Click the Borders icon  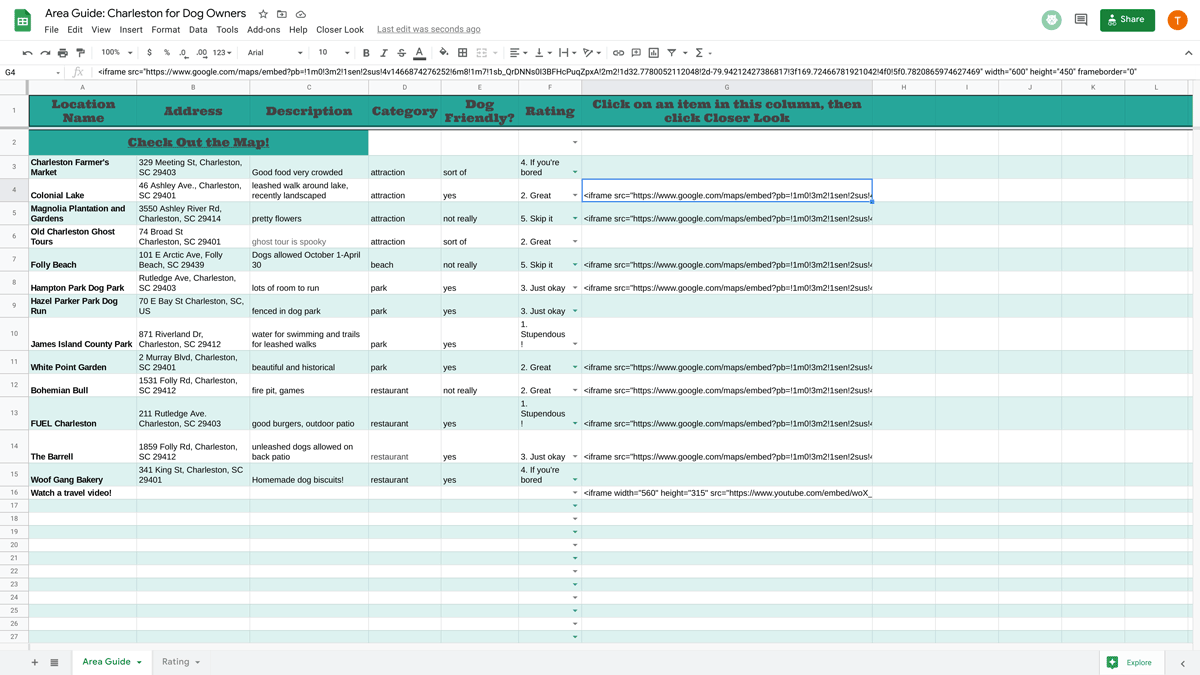click(x=462, y=53)
